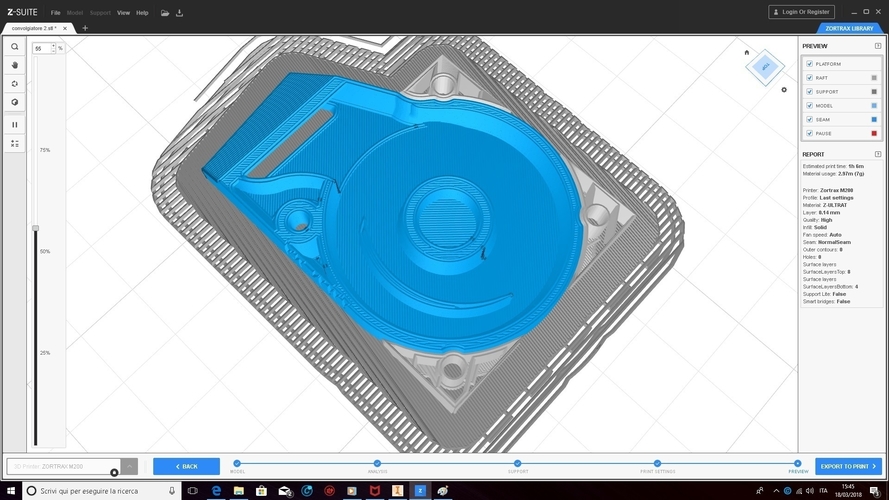Screen dimensions: 889x500
Task: Click Windows Start button
Action: [x=11, y=491]
